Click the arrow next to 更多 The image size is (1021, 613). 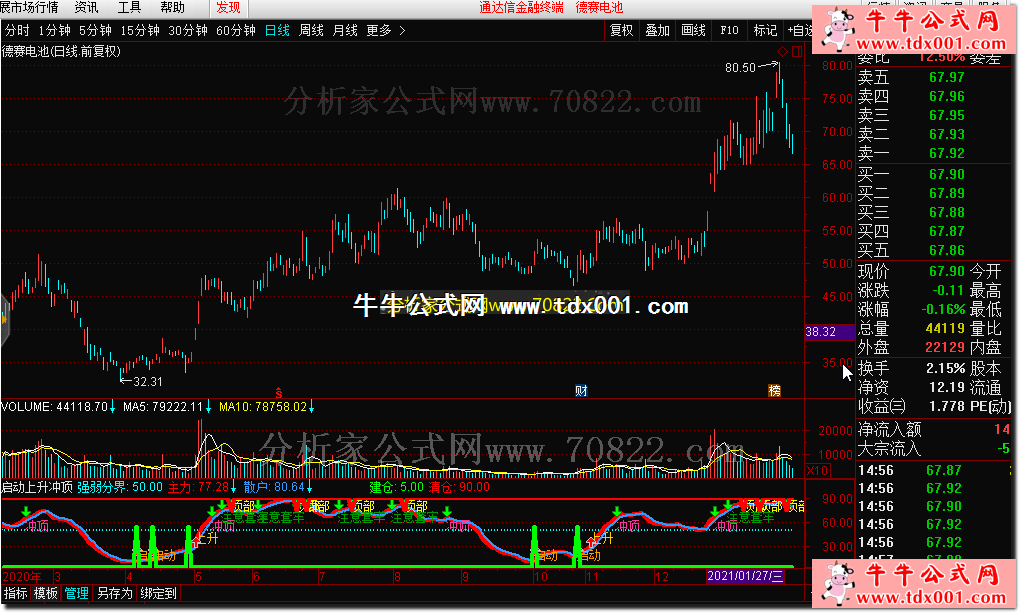(x=402, y=31)
